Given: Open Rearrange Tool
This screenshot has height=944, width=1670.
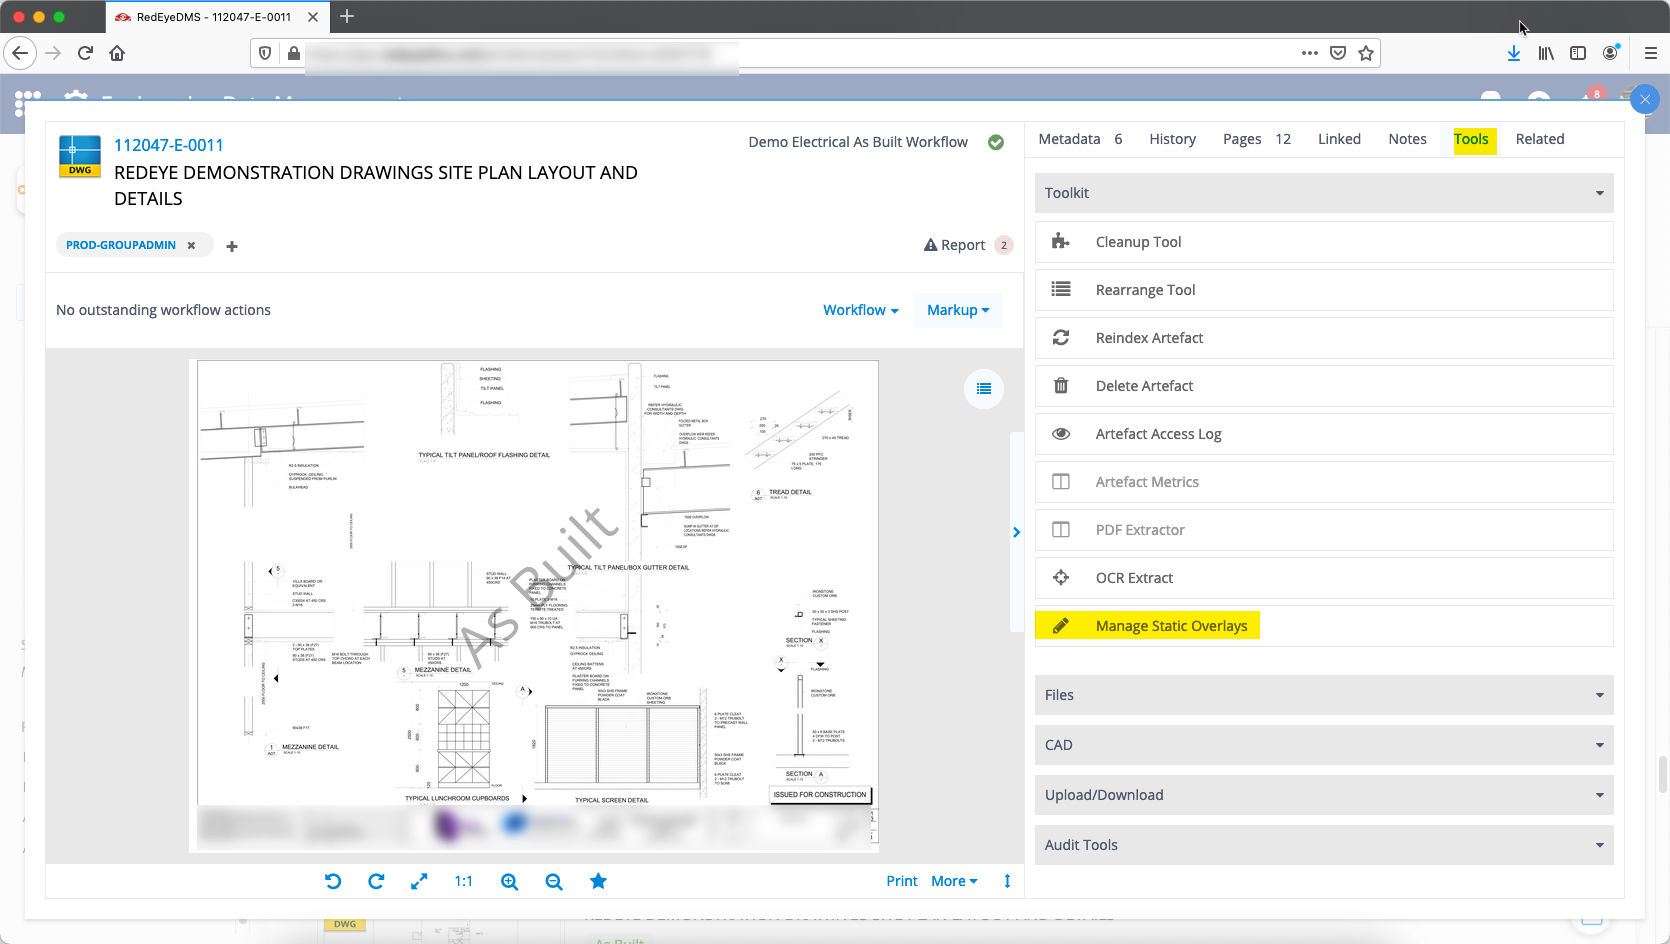Looking at the screenshot, I should click(x=1324, y=290).
